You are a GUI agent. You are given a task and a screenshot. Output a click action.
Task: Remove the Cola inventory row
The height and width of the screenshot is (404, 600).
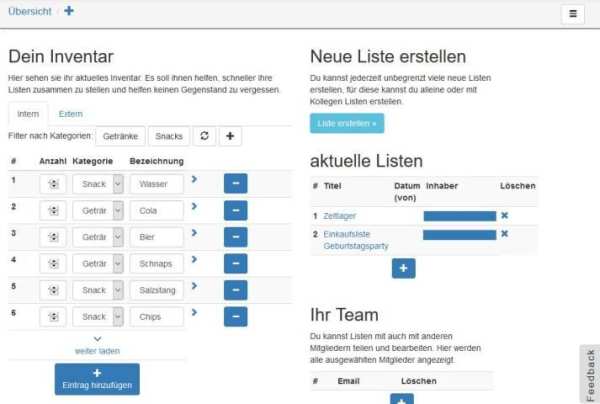(x=236, y=210)
